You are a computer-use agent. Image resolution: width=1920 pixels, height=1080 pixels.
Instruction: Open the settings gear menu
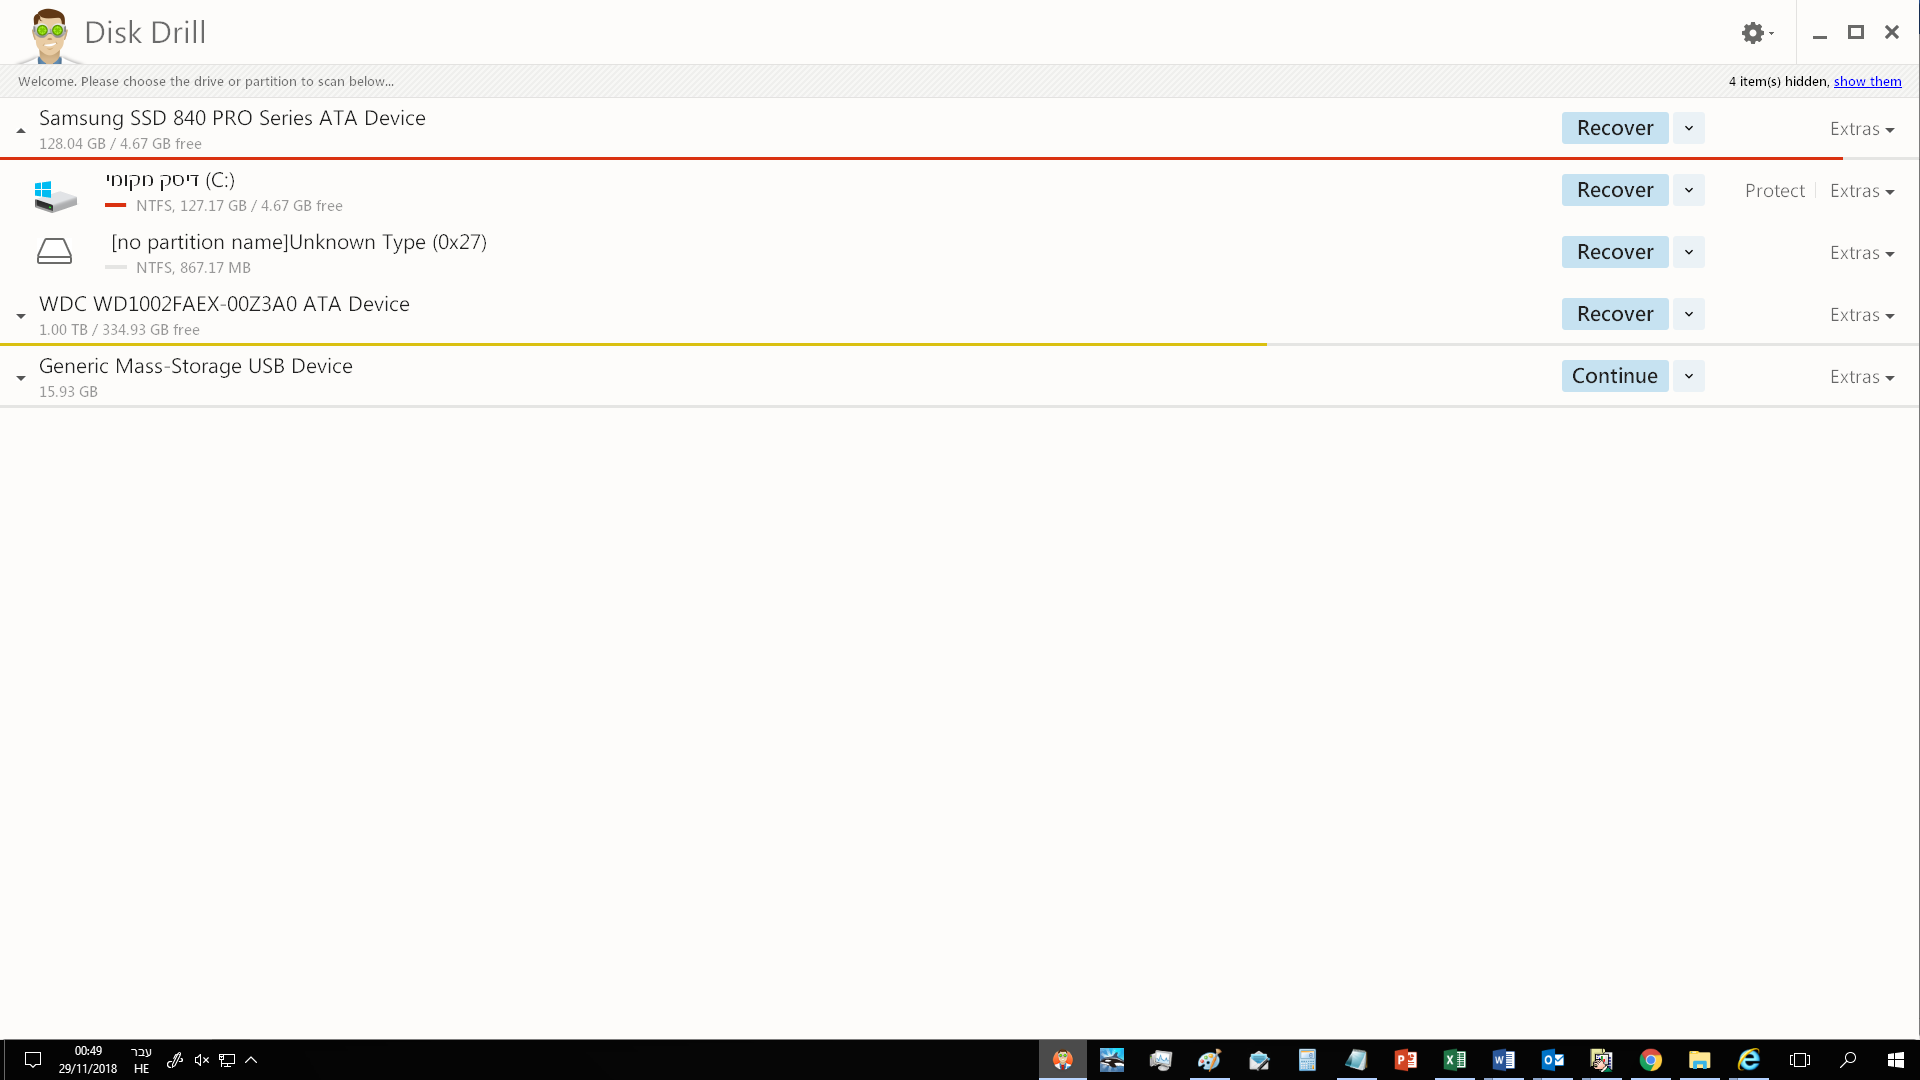coord(1757,33)
